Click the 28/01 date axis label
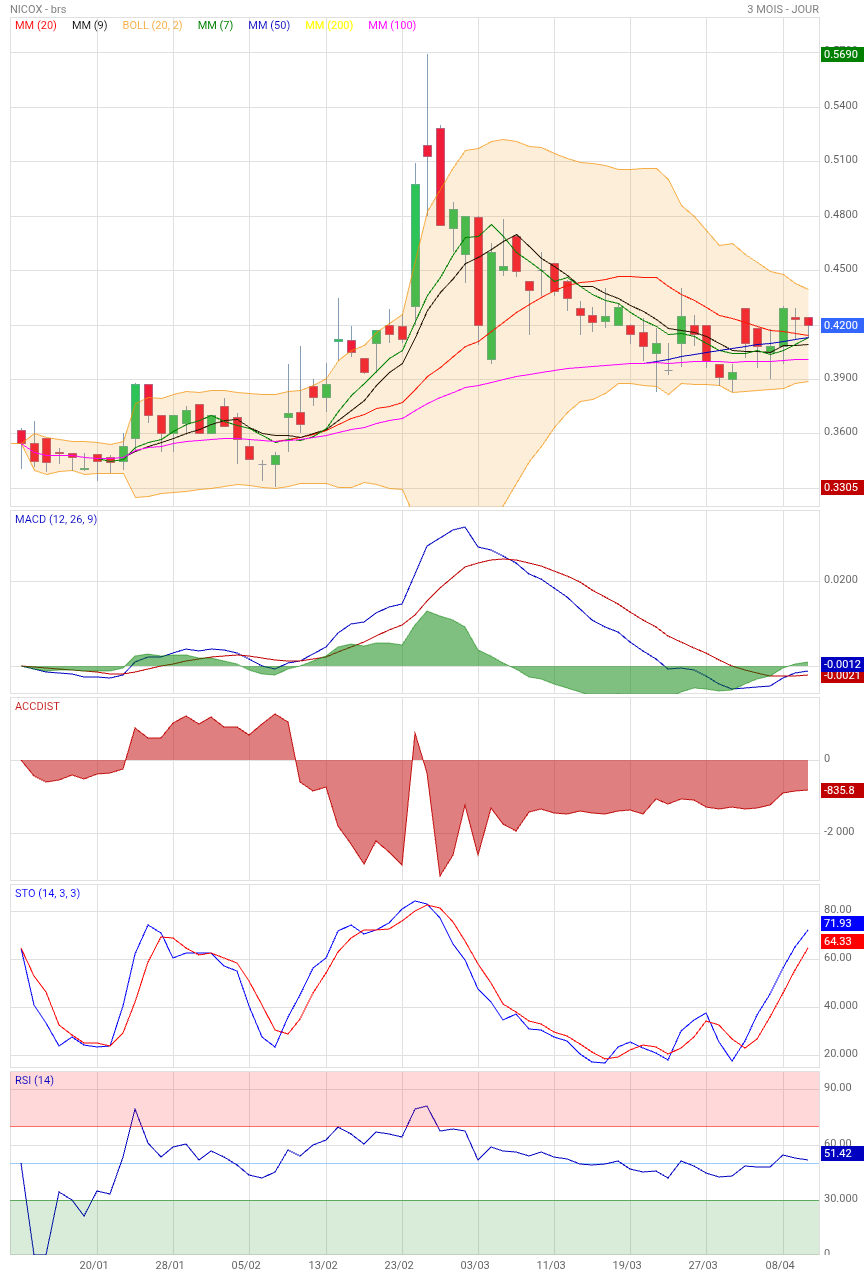This screenshot has width=864, height=1275. pos(170,1265)
